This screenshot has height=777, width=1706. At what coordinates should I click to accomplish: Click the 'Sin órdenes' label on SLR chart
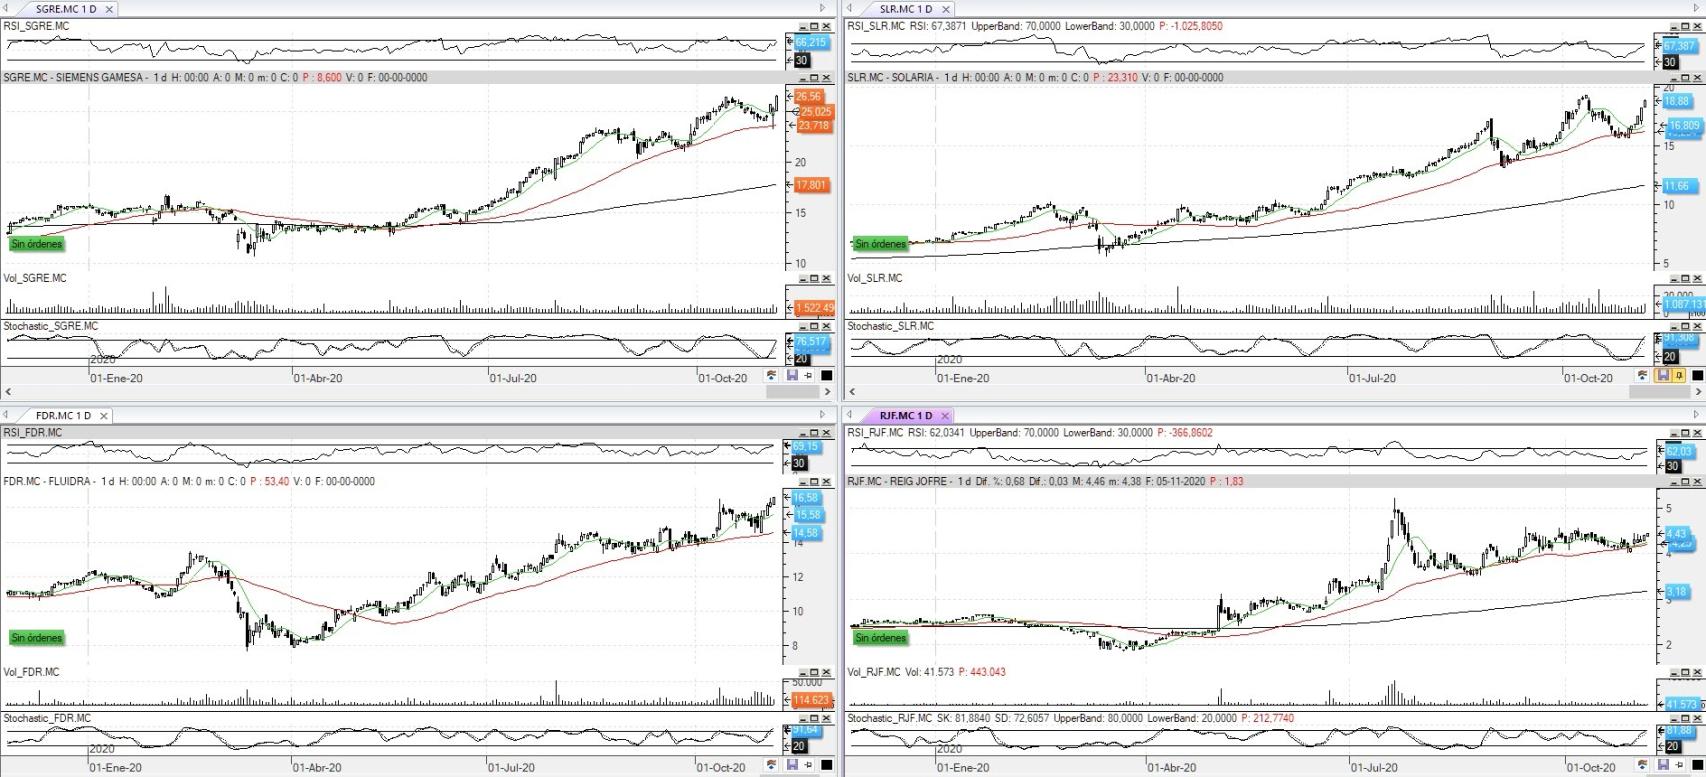[x=880, y=244]
